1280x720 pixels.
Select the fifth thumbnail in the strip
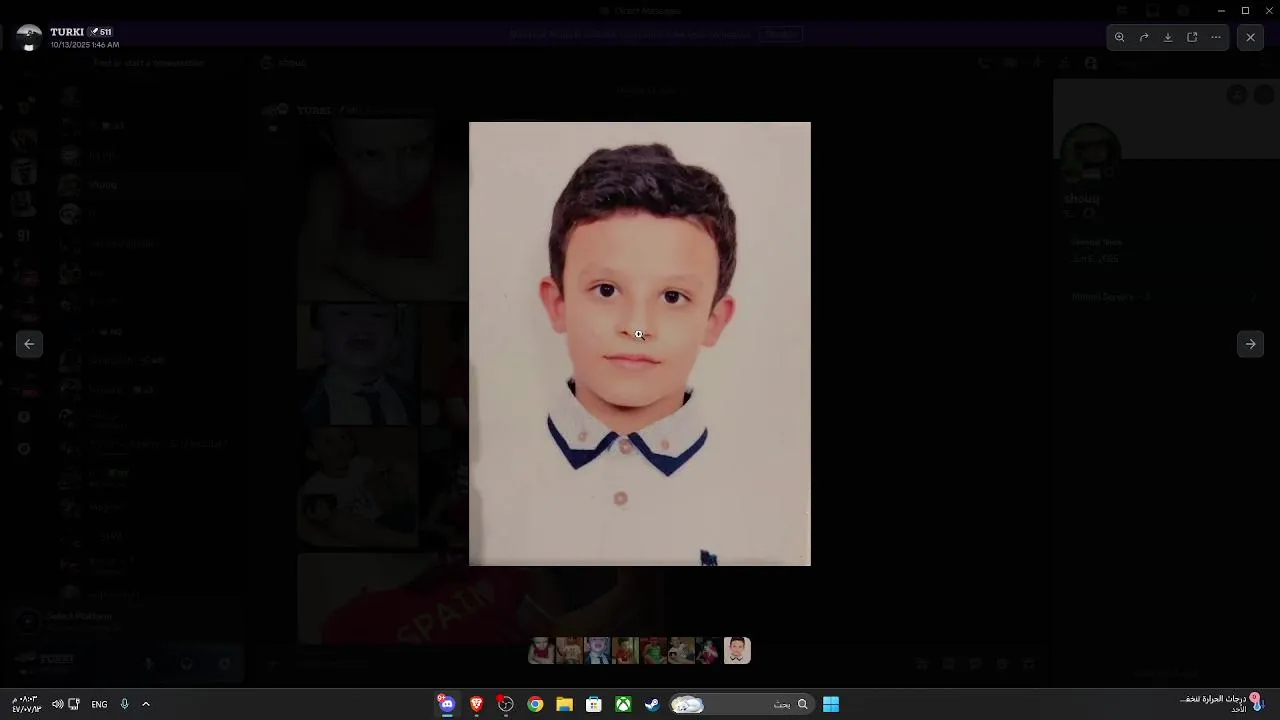click(x=653, y=651)
